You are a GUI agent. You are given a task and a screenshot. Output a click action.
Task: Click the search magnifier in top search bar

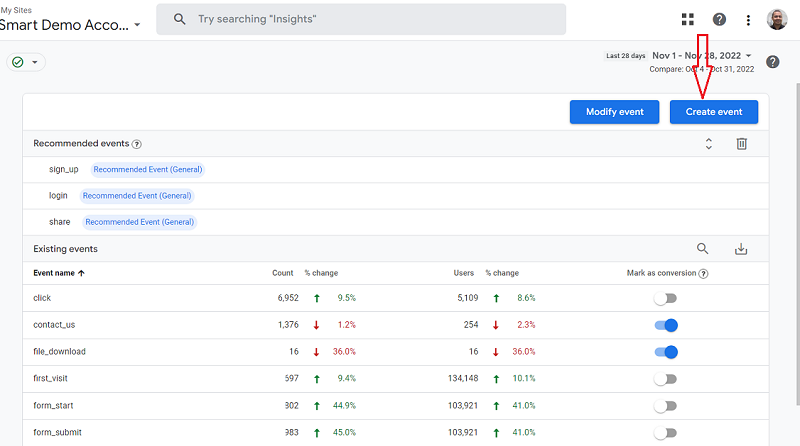(x=179, y=19)
